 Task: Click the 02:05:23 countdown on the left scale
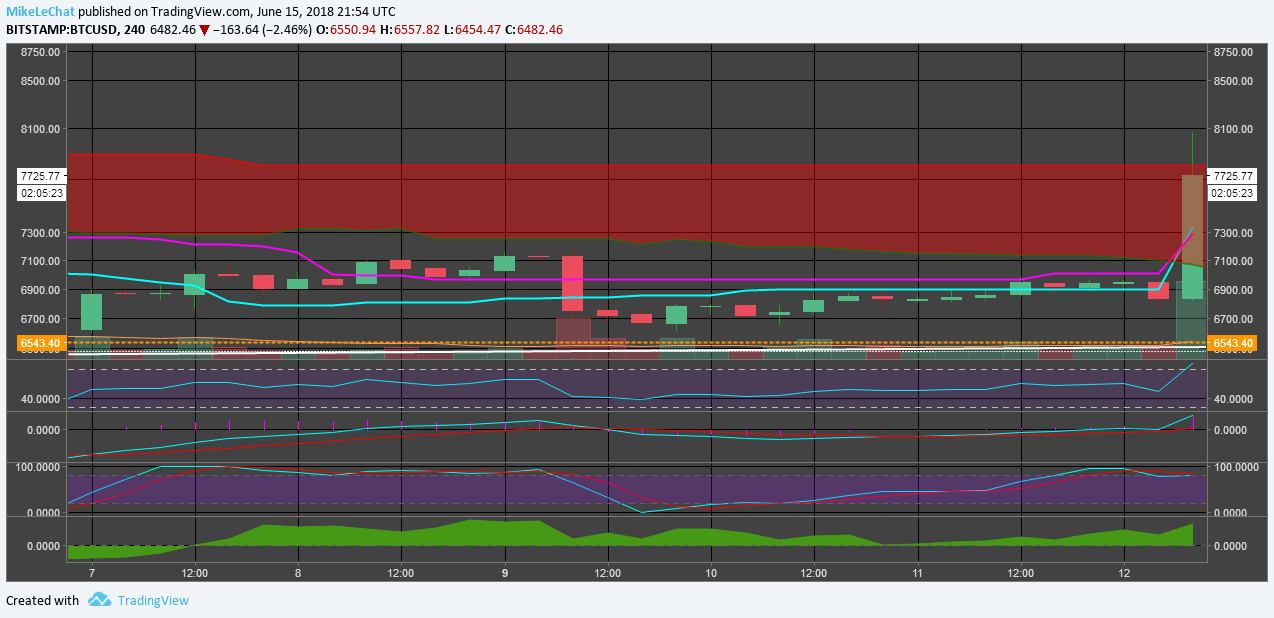pos(42,193)
